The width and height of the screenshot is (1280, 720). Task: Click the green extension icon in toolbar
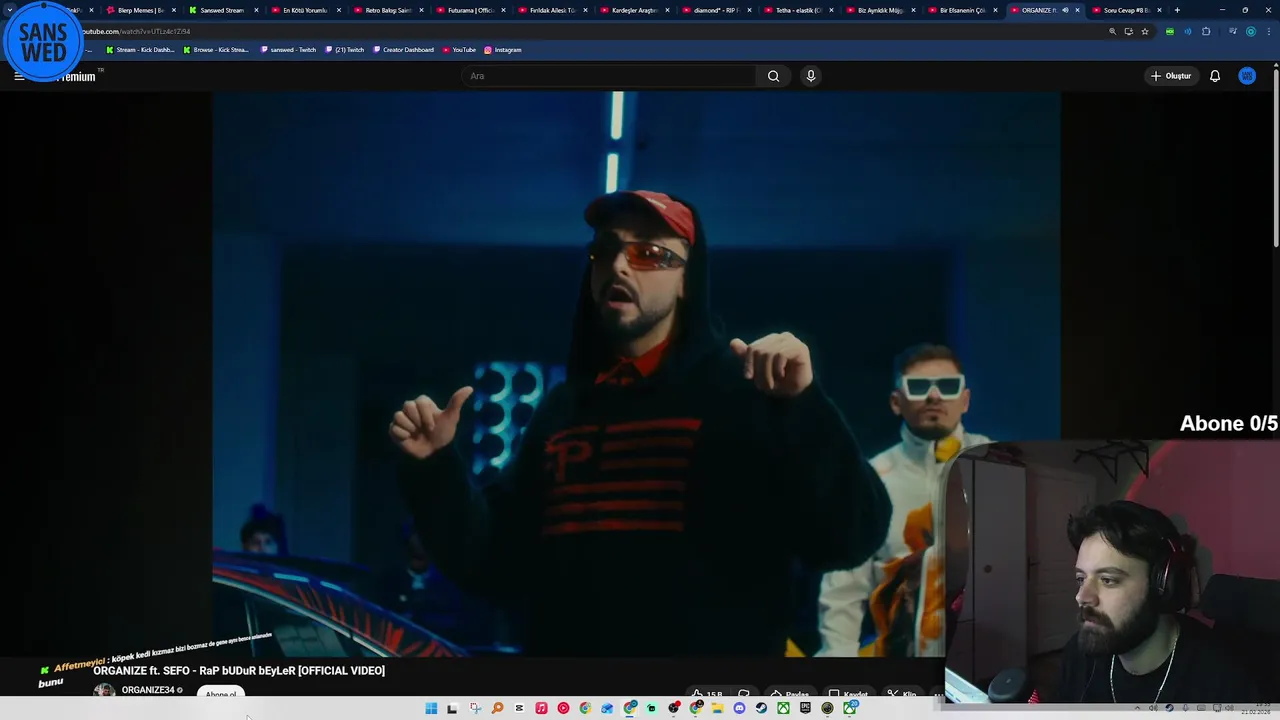[1170, 31]
